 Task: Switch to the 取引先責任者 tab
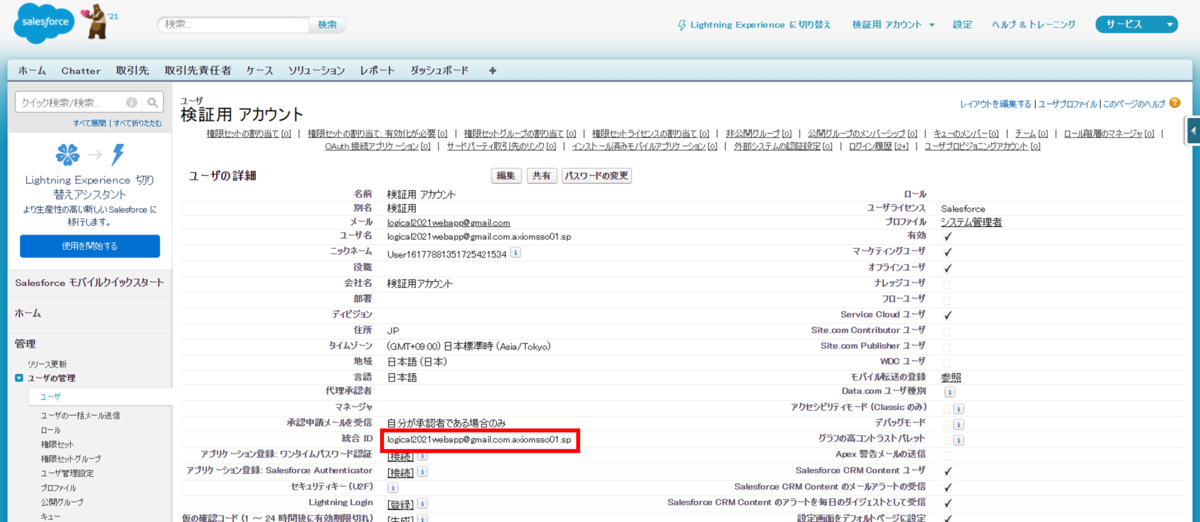click(197, 71)
